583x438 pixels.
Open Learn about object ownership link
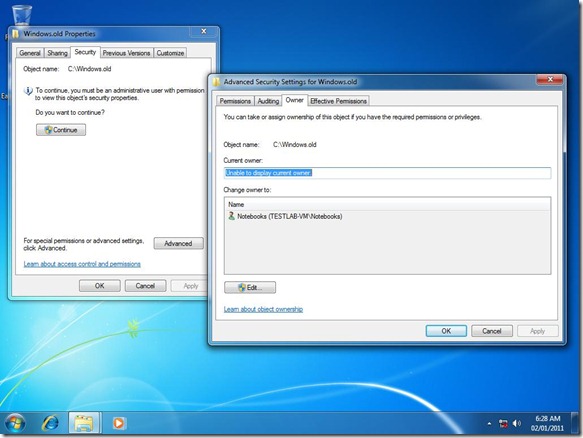tap(263, 309)
